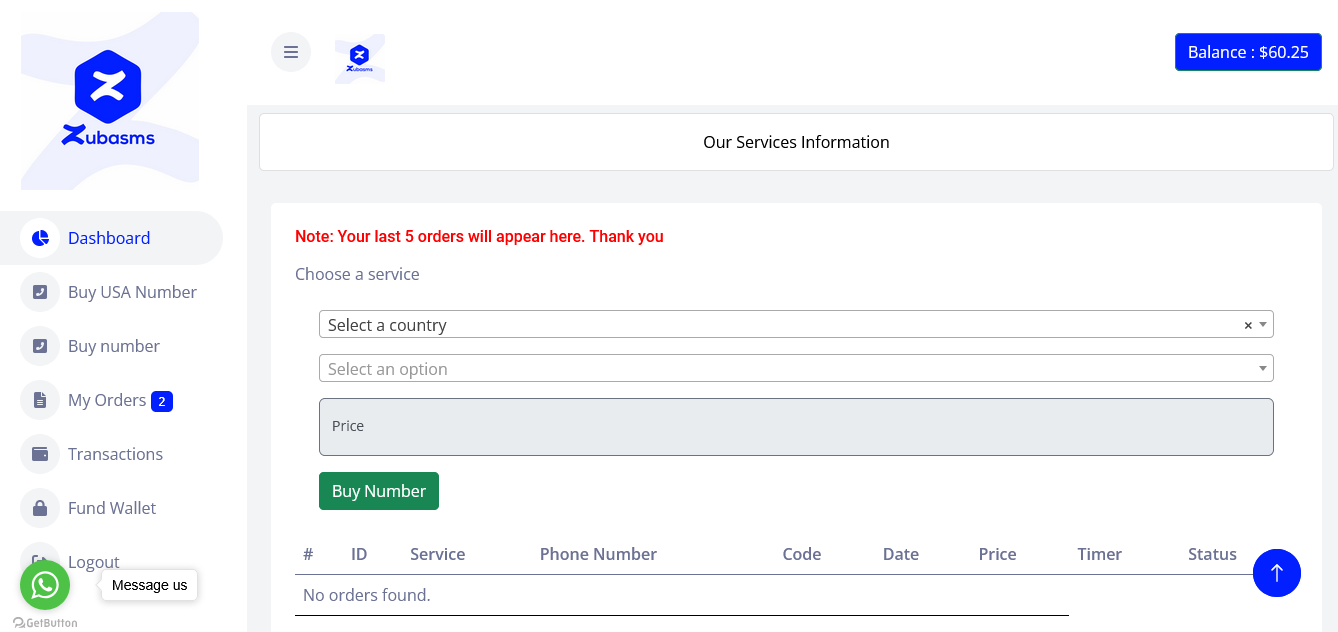Click the scroll-to-top arrow button
Viewport: 1338px width, 632px height.
[x=1276, y=573]
